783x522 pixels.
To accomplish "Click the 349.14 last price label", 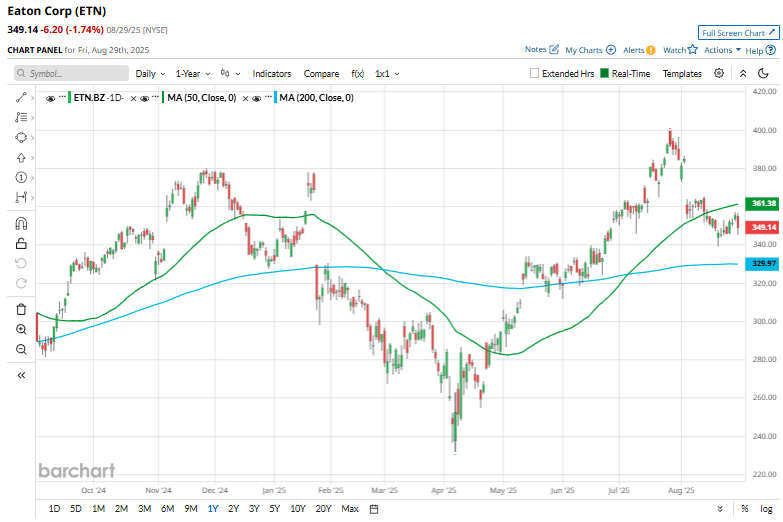I will (762, 227).
